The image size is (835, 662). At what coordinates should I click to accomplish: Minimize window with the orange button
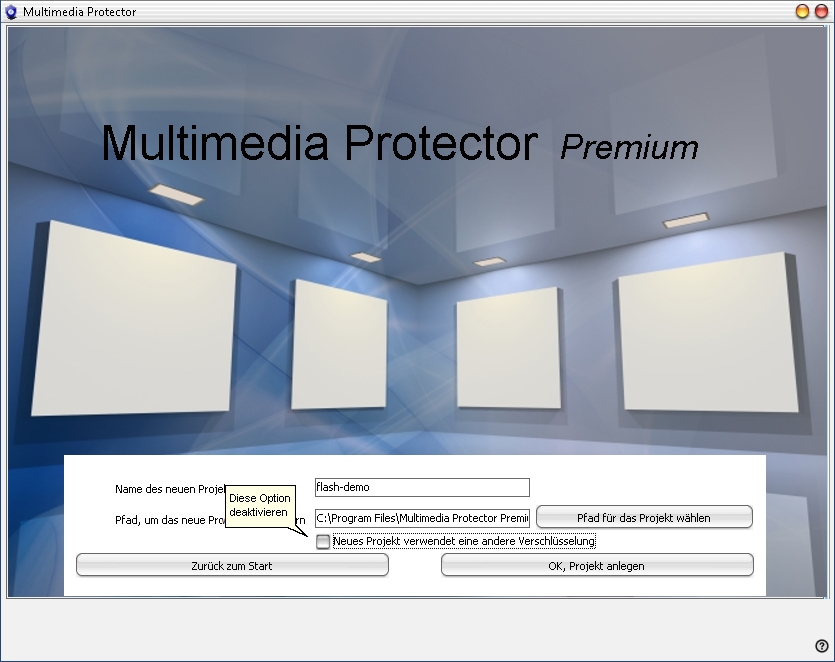(x=802, y=12)
